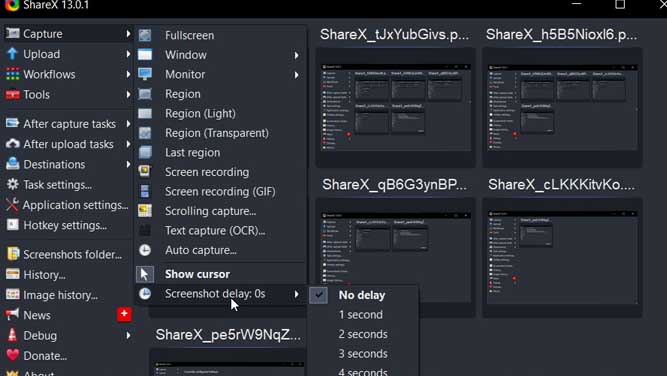Expand the Window submenu arrow
This screenshot has width=667, height=376.
pyautogui.click(x=296, y=55)
